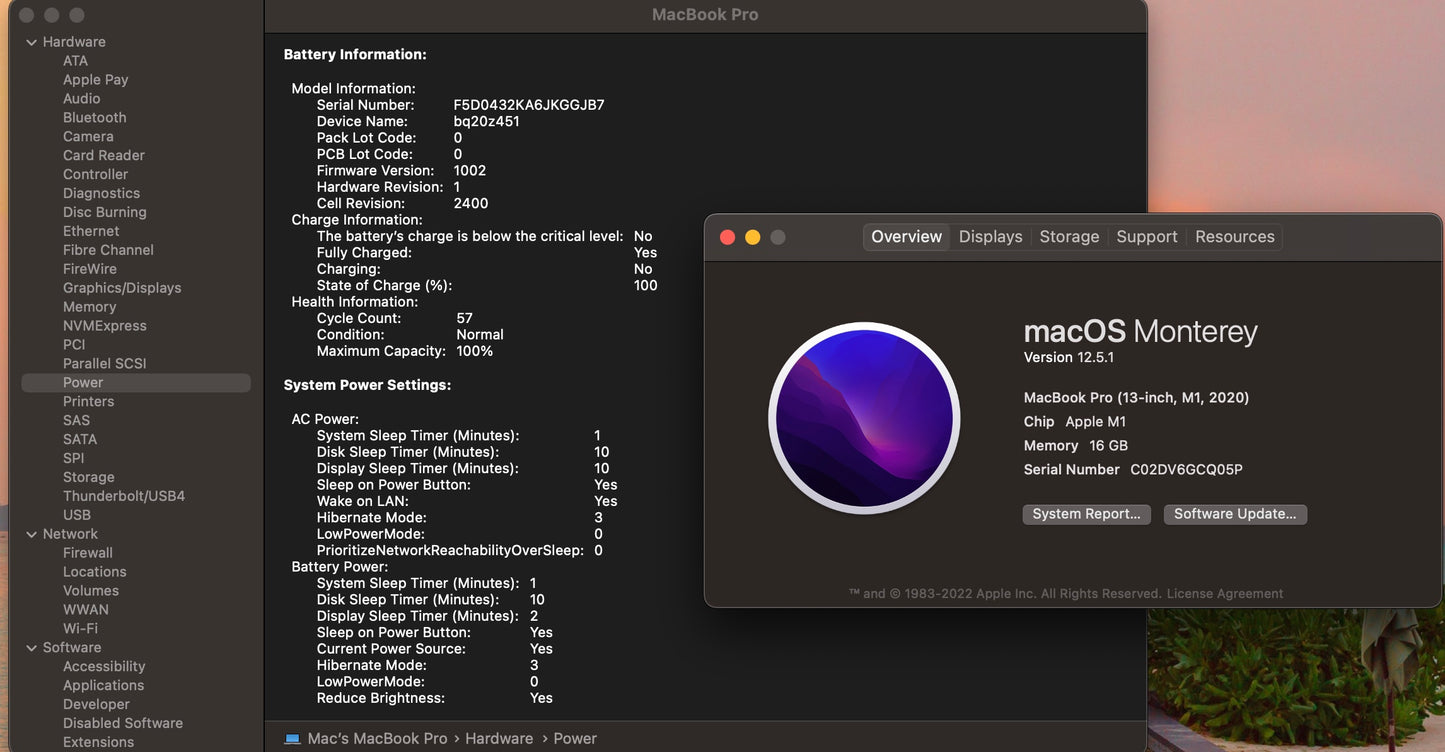Collapse the Hardware section in sidebar

[32, 42]
